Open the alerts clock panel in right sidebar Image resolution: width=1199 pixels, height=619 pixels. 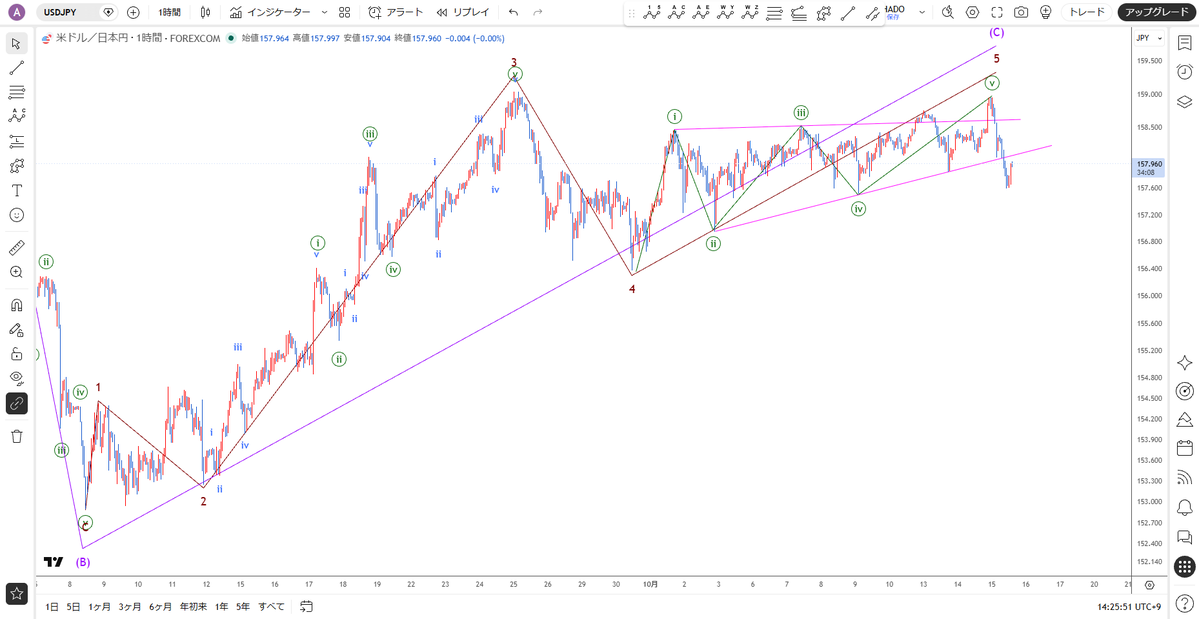tap(1184, 72)
